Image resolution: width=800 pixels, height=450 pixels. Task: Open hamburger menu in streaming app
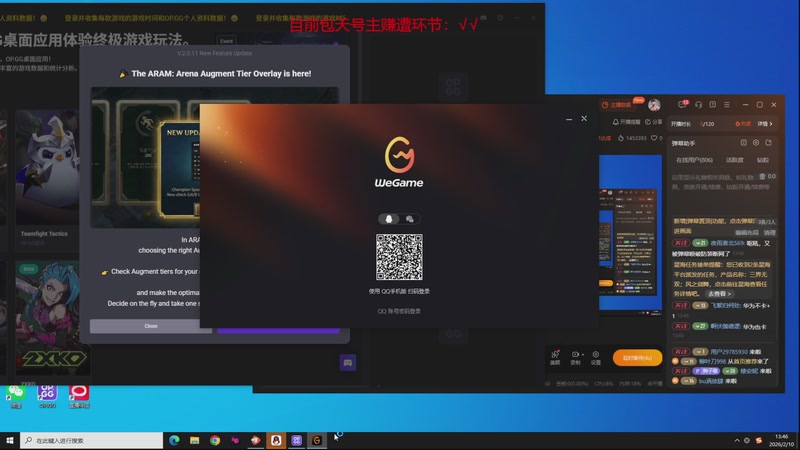[x=727, y=105]
